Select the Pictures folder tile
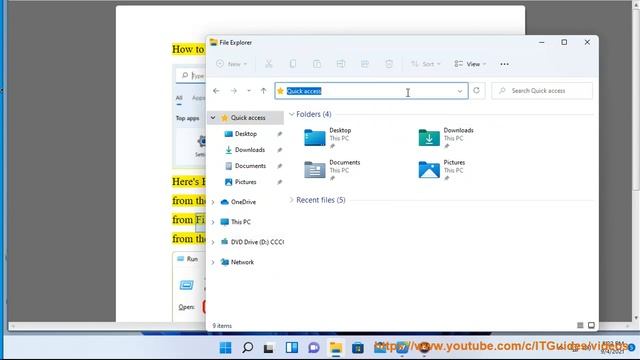Image resolution: width=640 pixels, height=360 pixels. [442, 170]
